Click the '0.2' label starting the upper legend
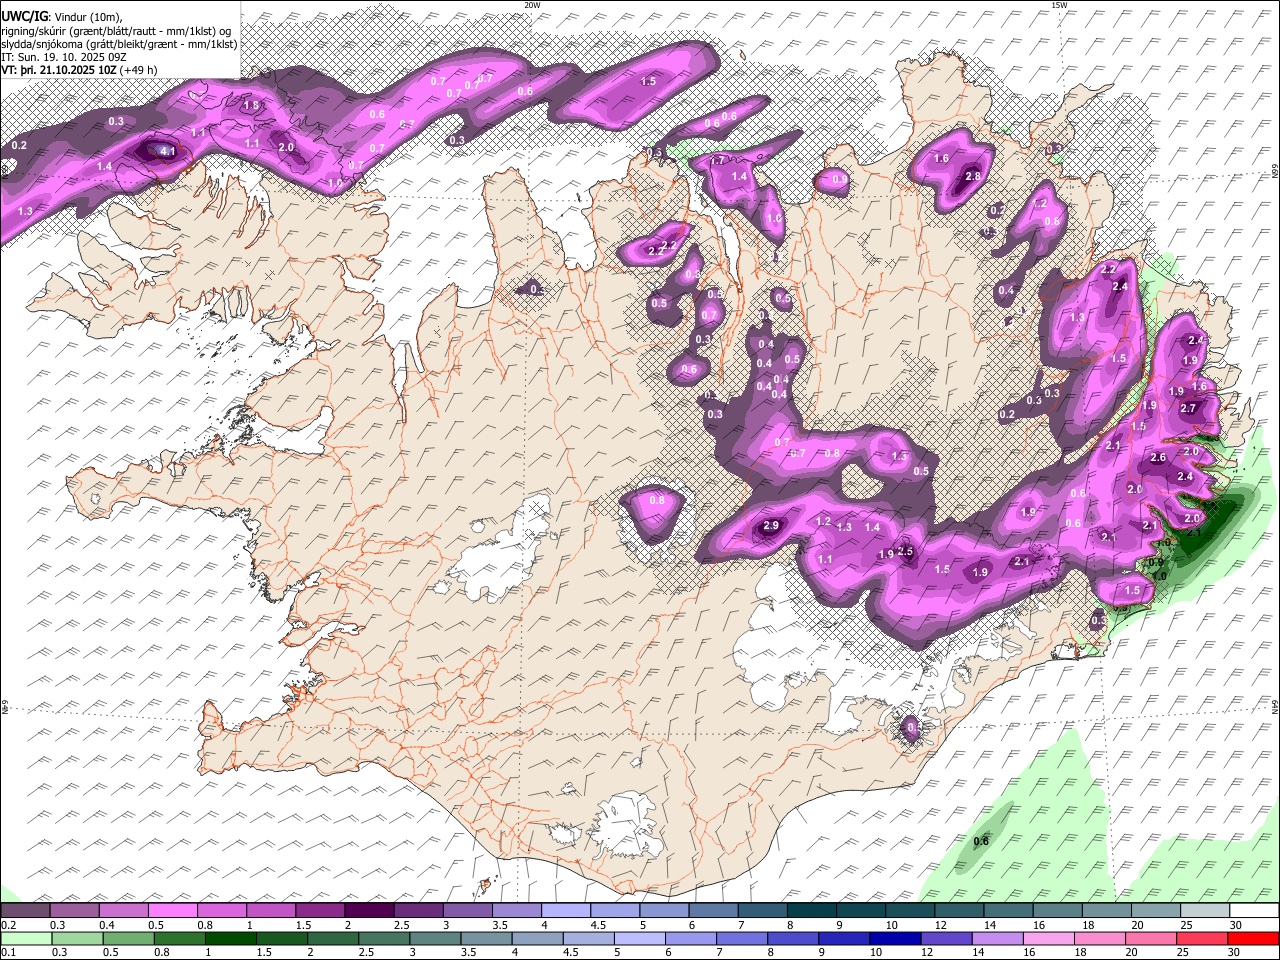 pos(8,926)
